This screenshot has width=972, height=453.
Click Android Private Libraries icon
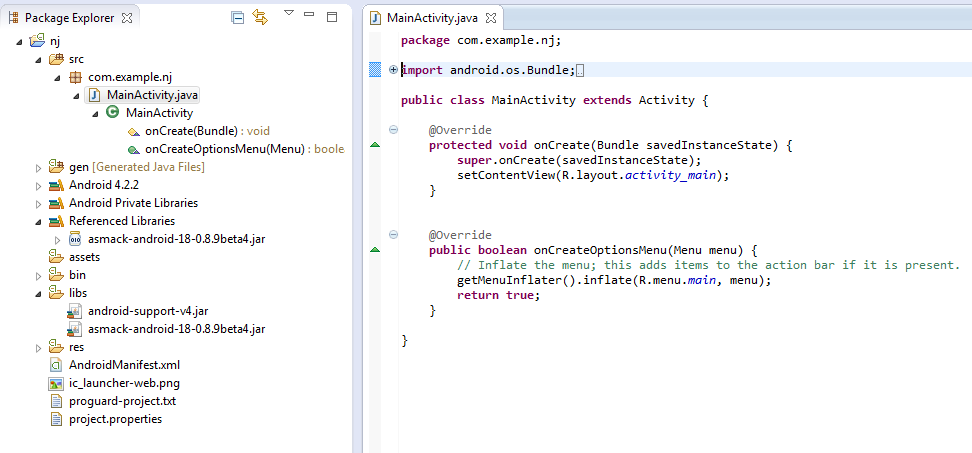point(56,203)
